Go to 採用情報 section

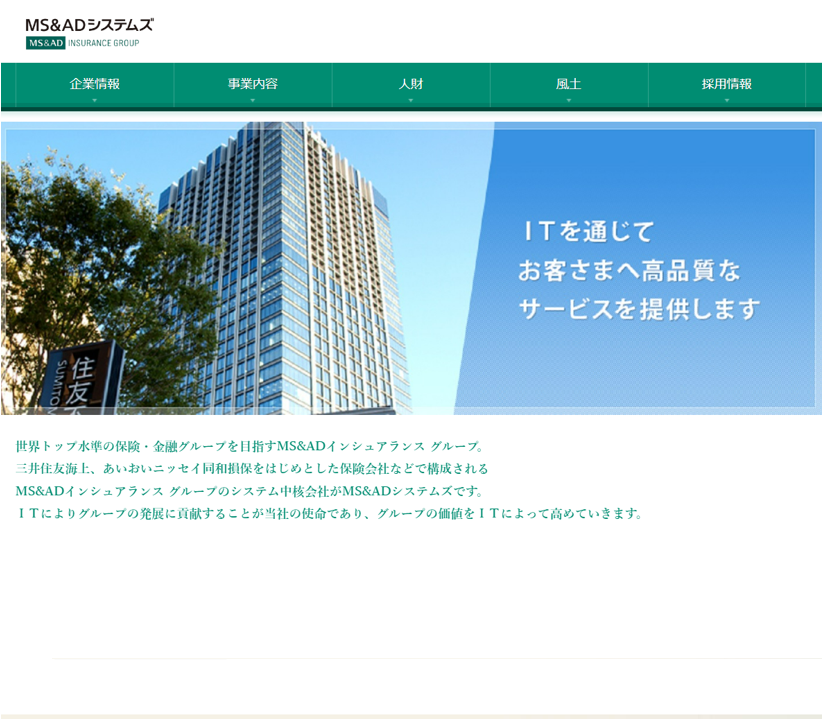pos(727,84)
